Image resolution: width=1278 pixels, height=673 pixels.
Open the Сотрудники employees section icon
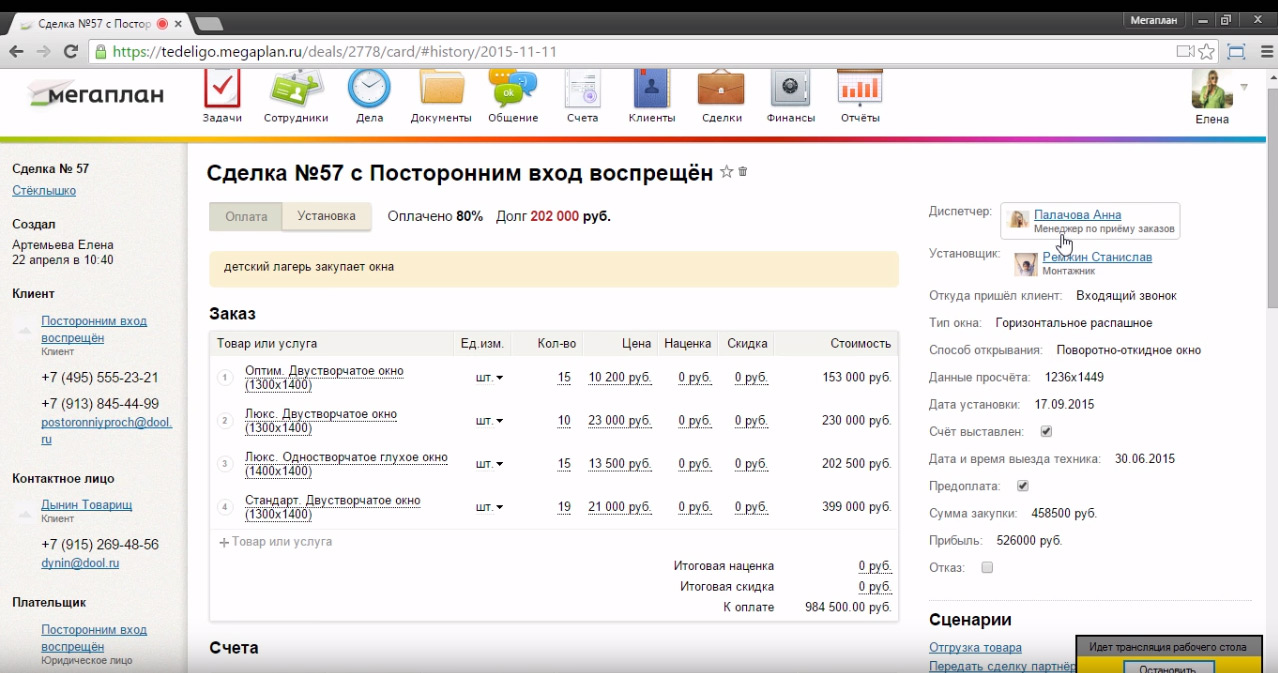coord(295,92)
